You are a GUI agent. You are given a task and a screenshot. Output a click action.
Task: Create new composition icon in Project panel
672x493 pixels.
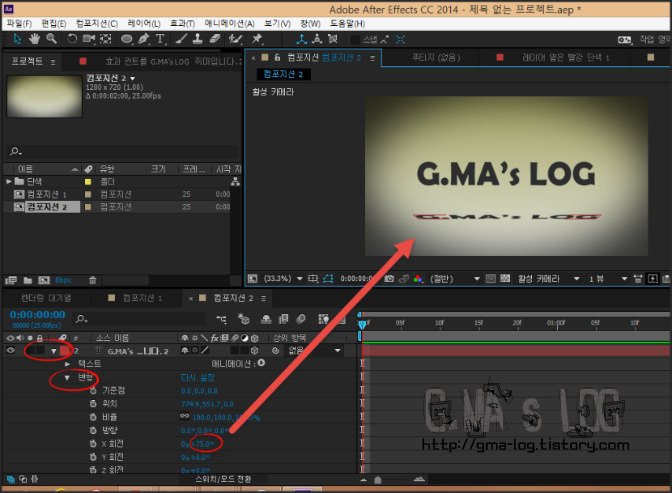[x=44, y=280]
